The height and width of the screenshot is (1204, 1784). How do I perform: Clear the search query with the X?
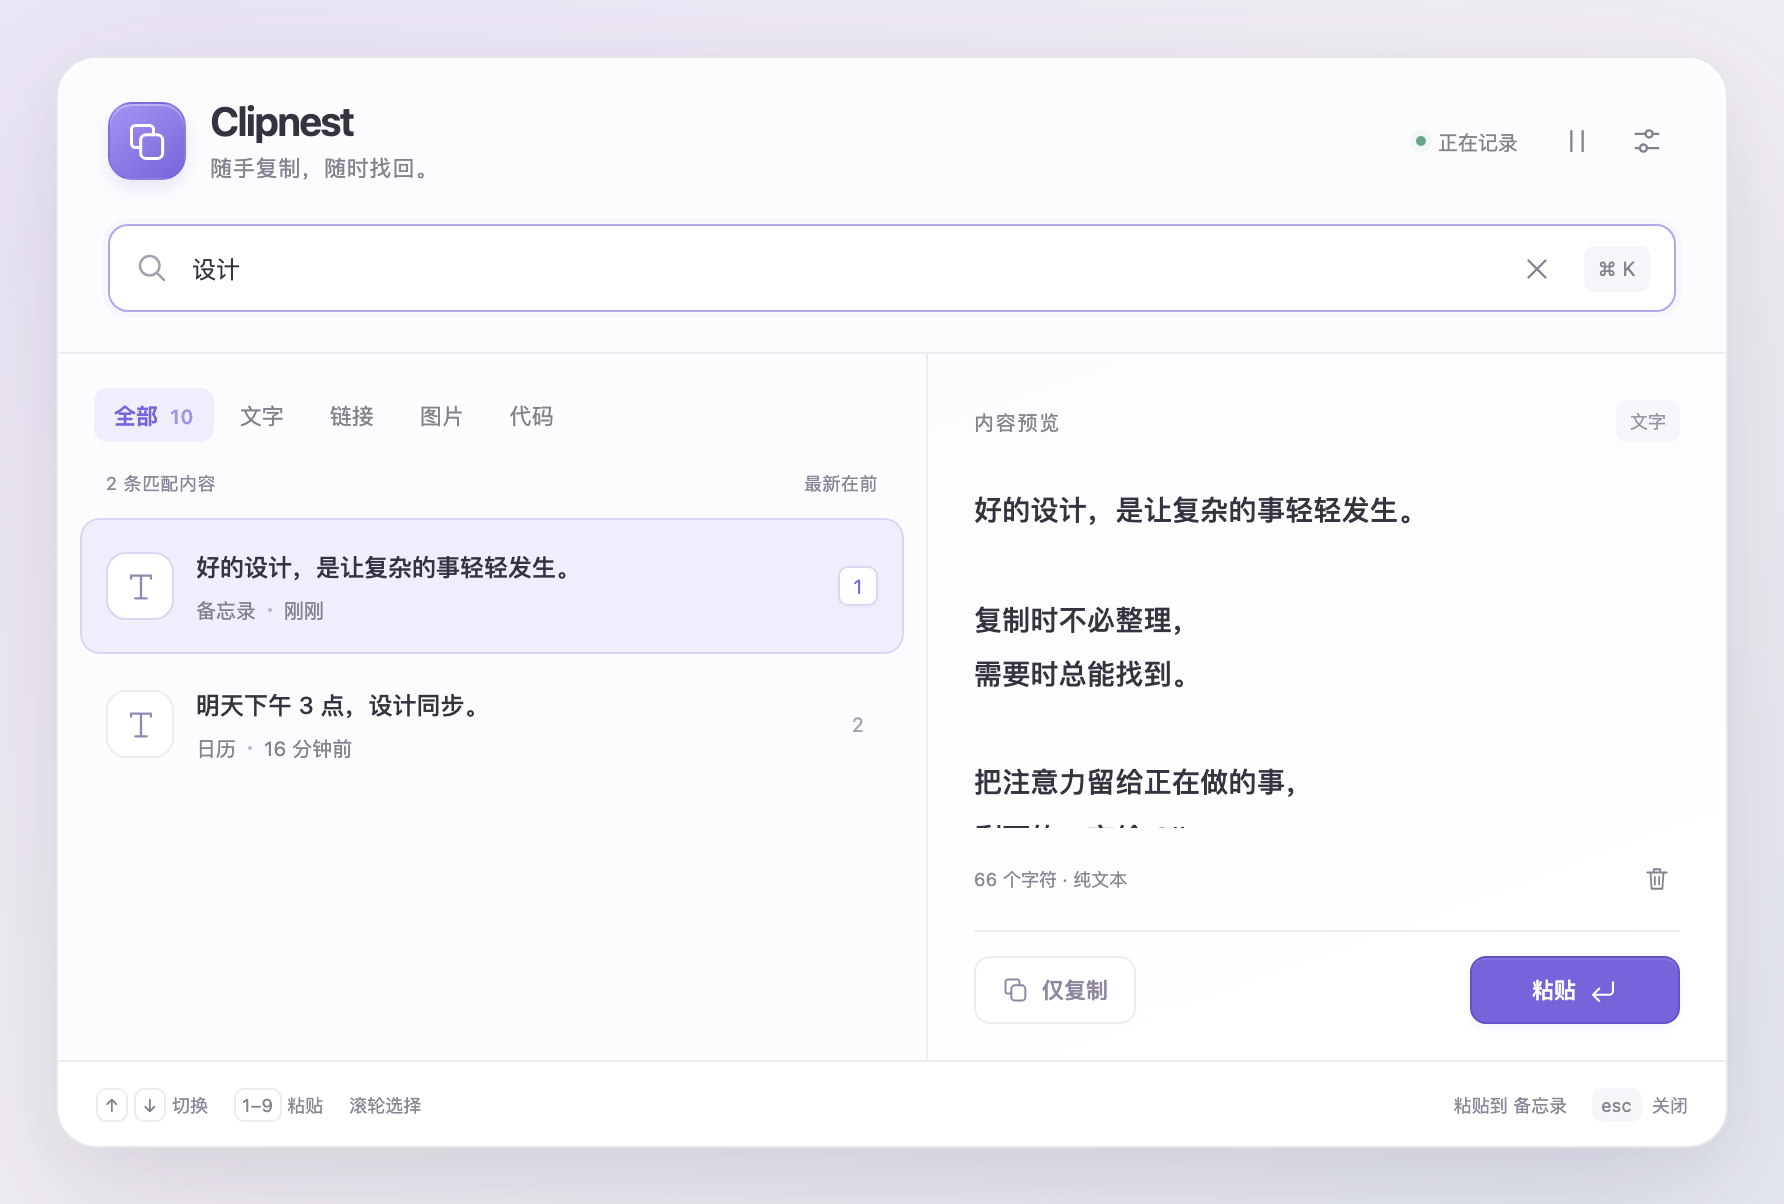coord(1537,269)
